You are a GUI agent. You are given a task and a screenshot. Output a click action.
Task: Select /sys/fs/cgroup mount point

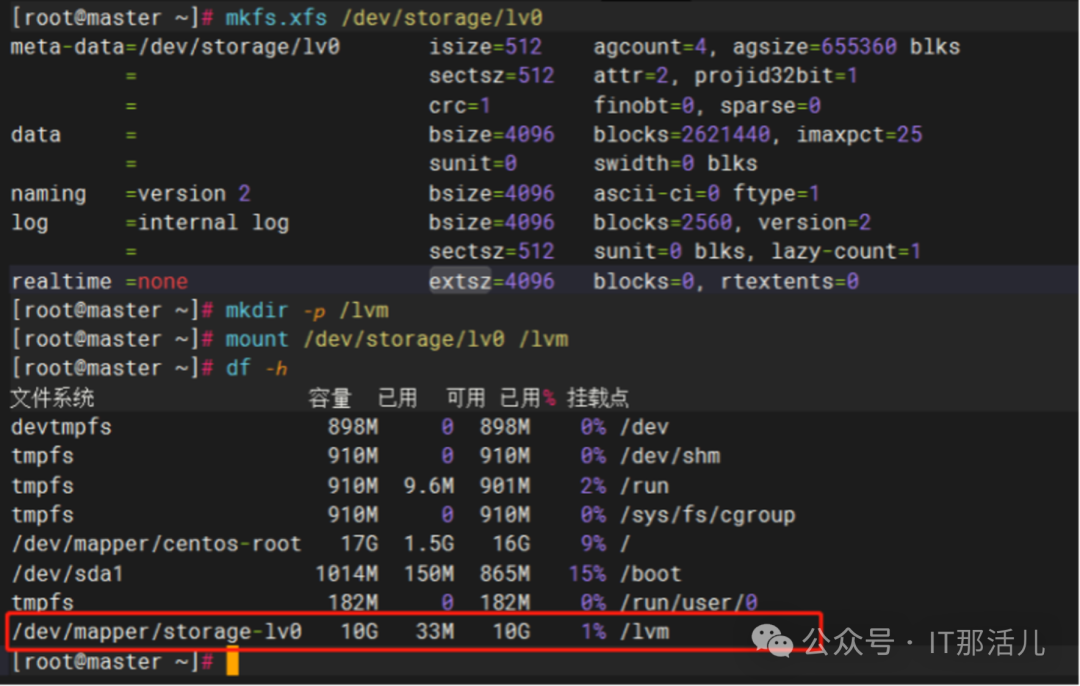(707, 515)
